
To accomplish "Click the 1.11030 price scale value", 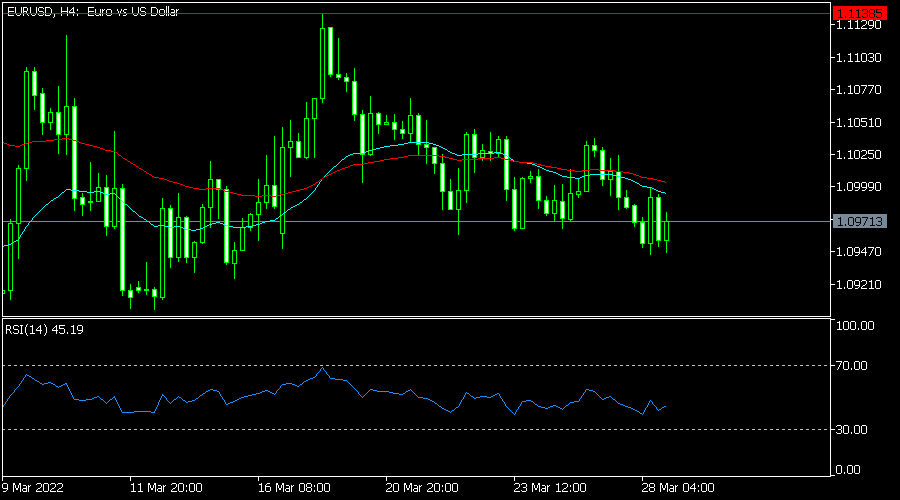I will click(x=859, y=57).
